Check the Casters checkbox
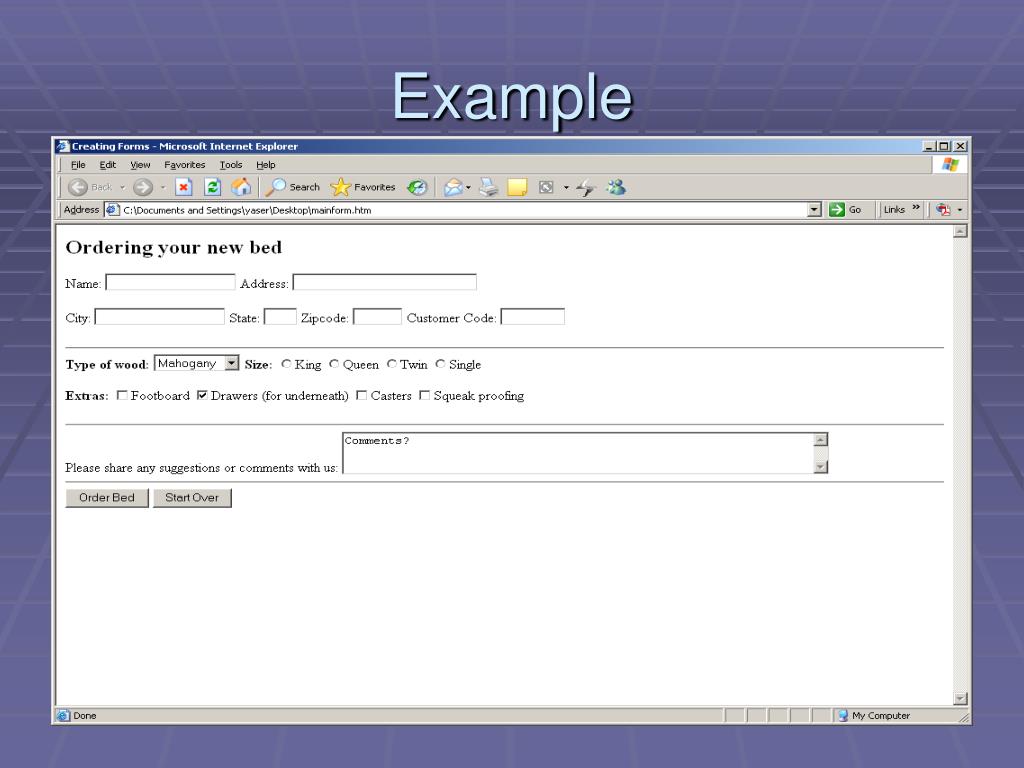Viewport: 1024px width, 768px height. click(361, 395)
